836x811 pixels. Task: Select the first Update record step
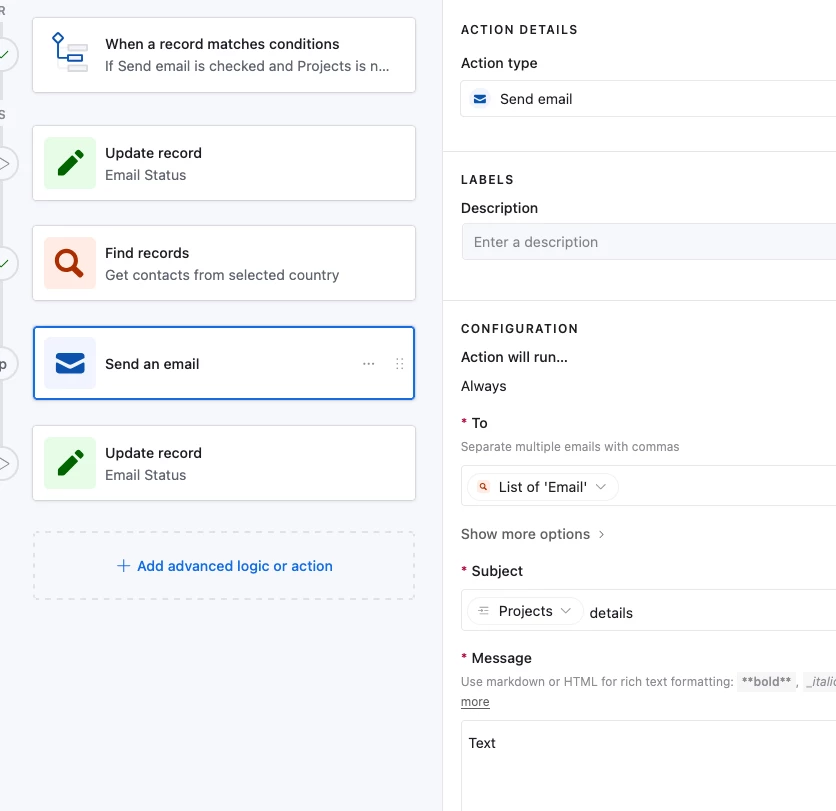(224, 163)
